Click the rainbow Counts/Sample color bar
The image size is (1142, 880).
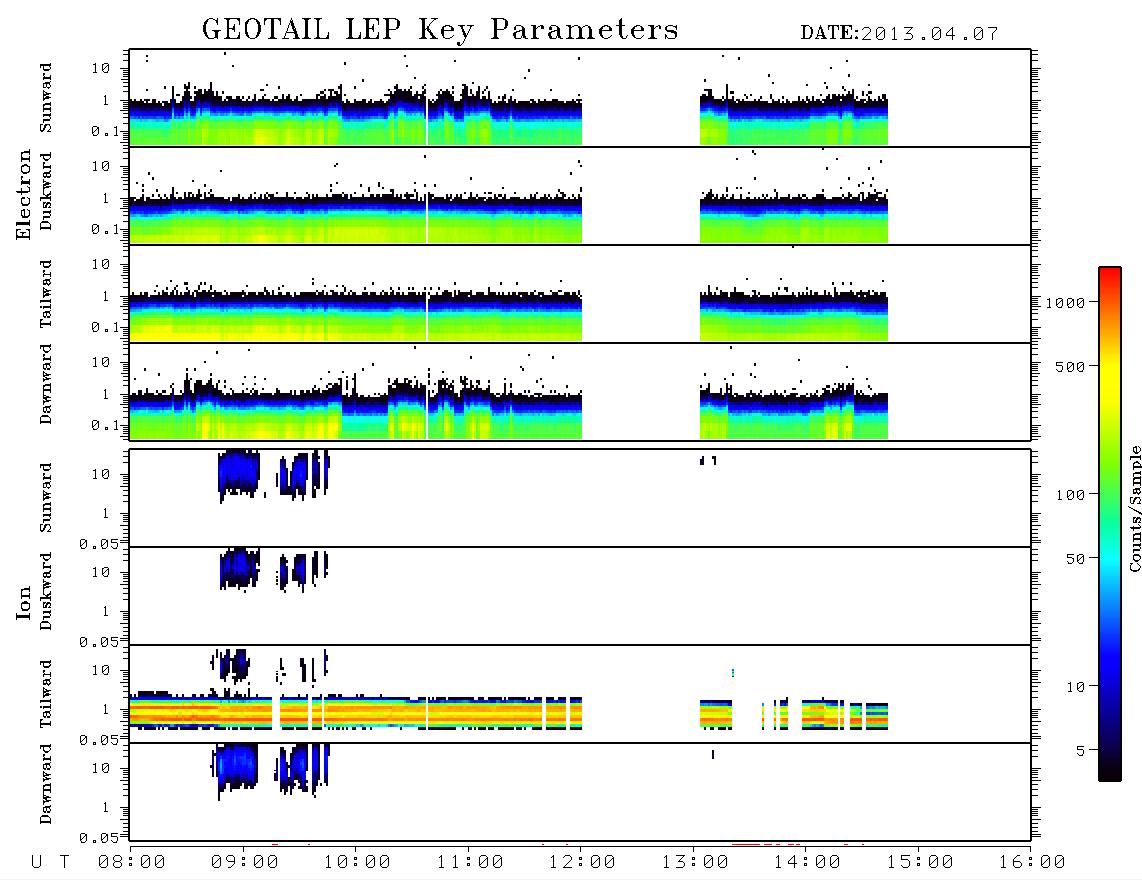(1110, 525)
